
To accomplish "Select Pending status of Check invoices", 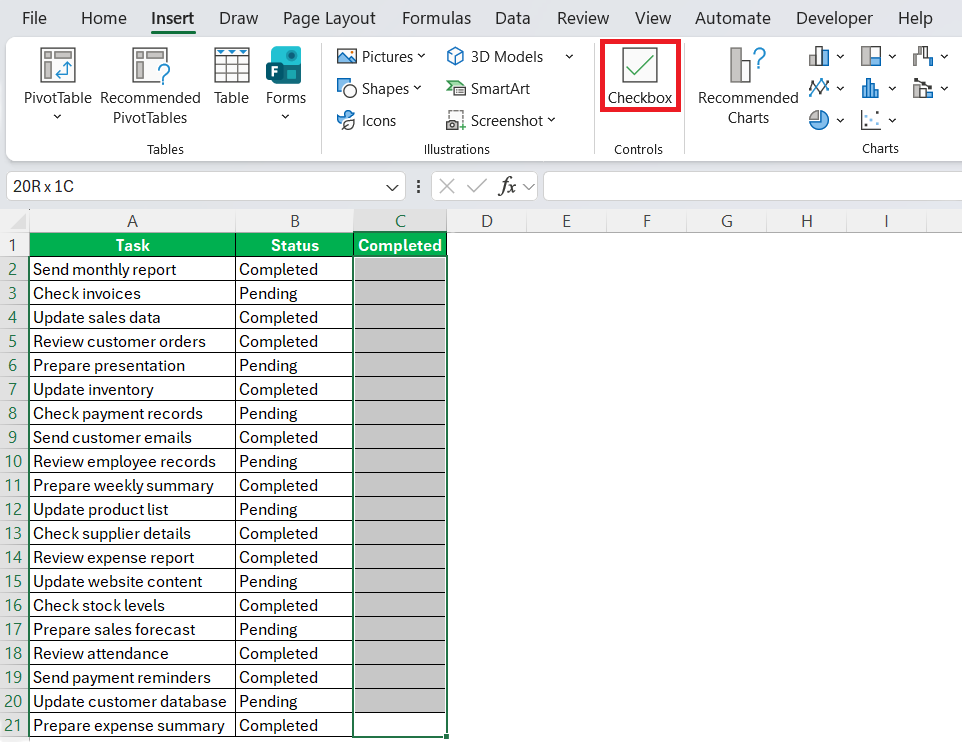I will click(x=294, y=293).
